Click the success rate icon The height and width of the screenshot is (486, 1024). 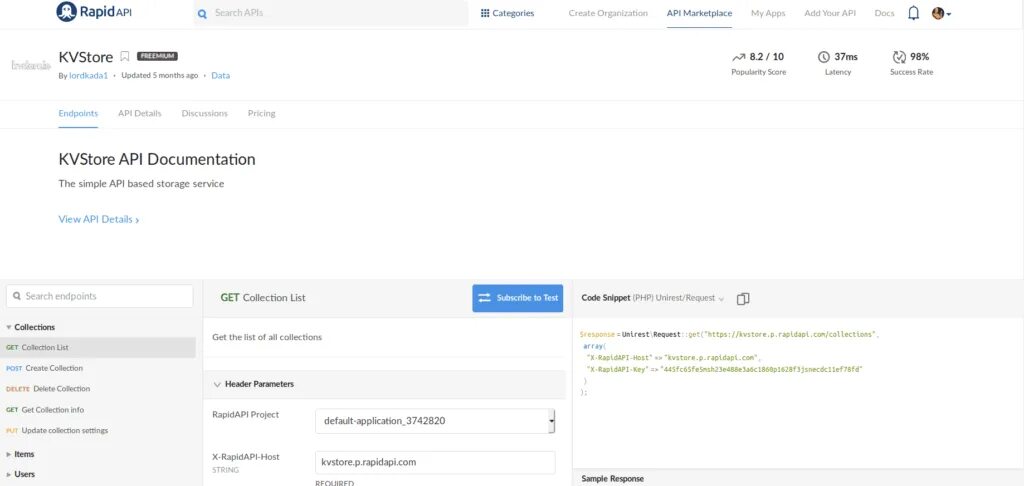899,57
